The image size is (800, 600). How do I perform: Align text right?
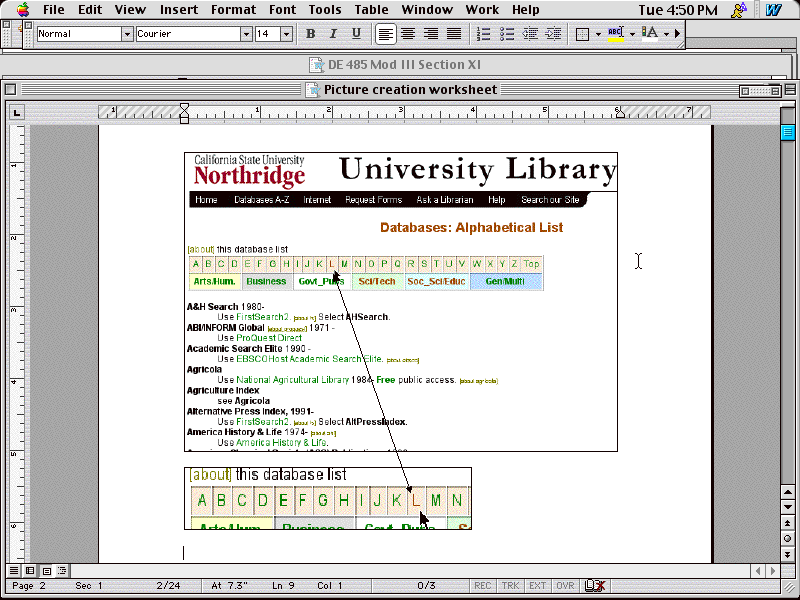click(x=431, y=34)
